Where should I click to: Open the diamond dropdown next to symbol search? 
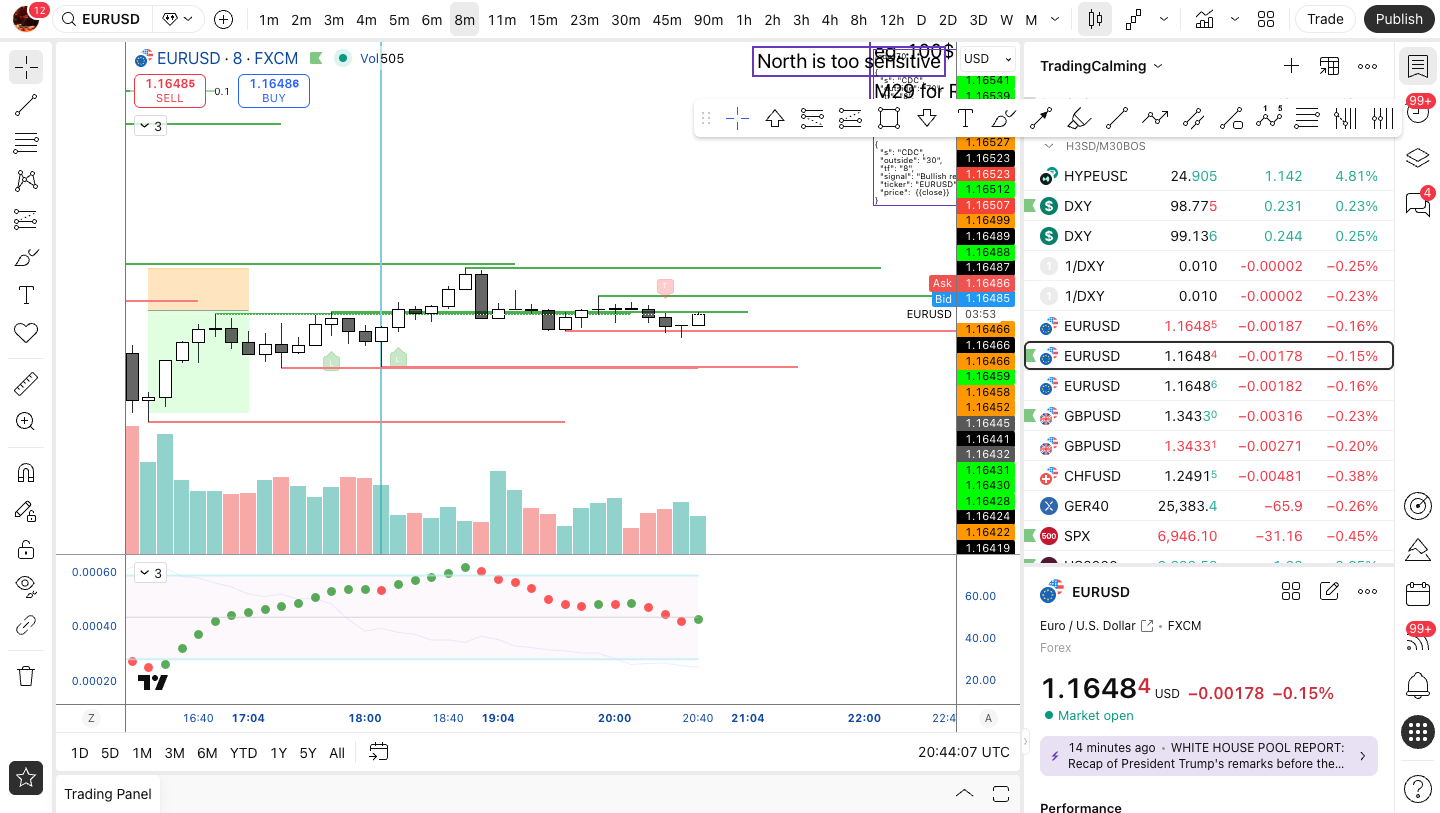pos(178,19)
